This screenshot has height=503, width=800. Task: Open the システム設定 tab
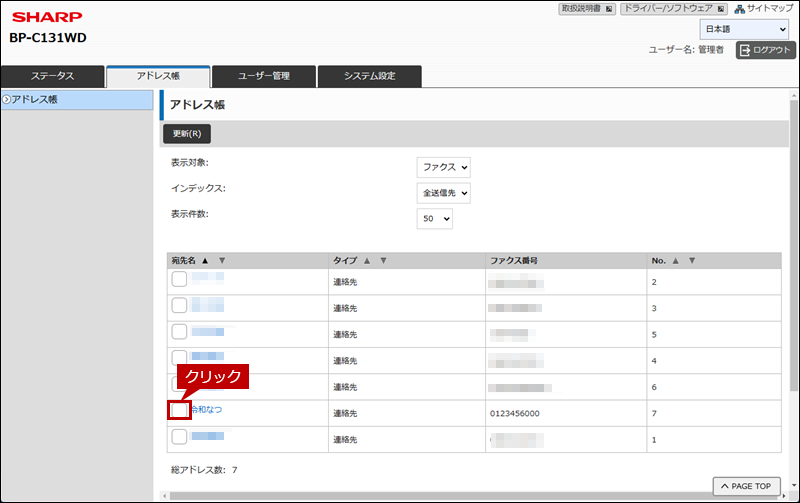pos(369,76)
